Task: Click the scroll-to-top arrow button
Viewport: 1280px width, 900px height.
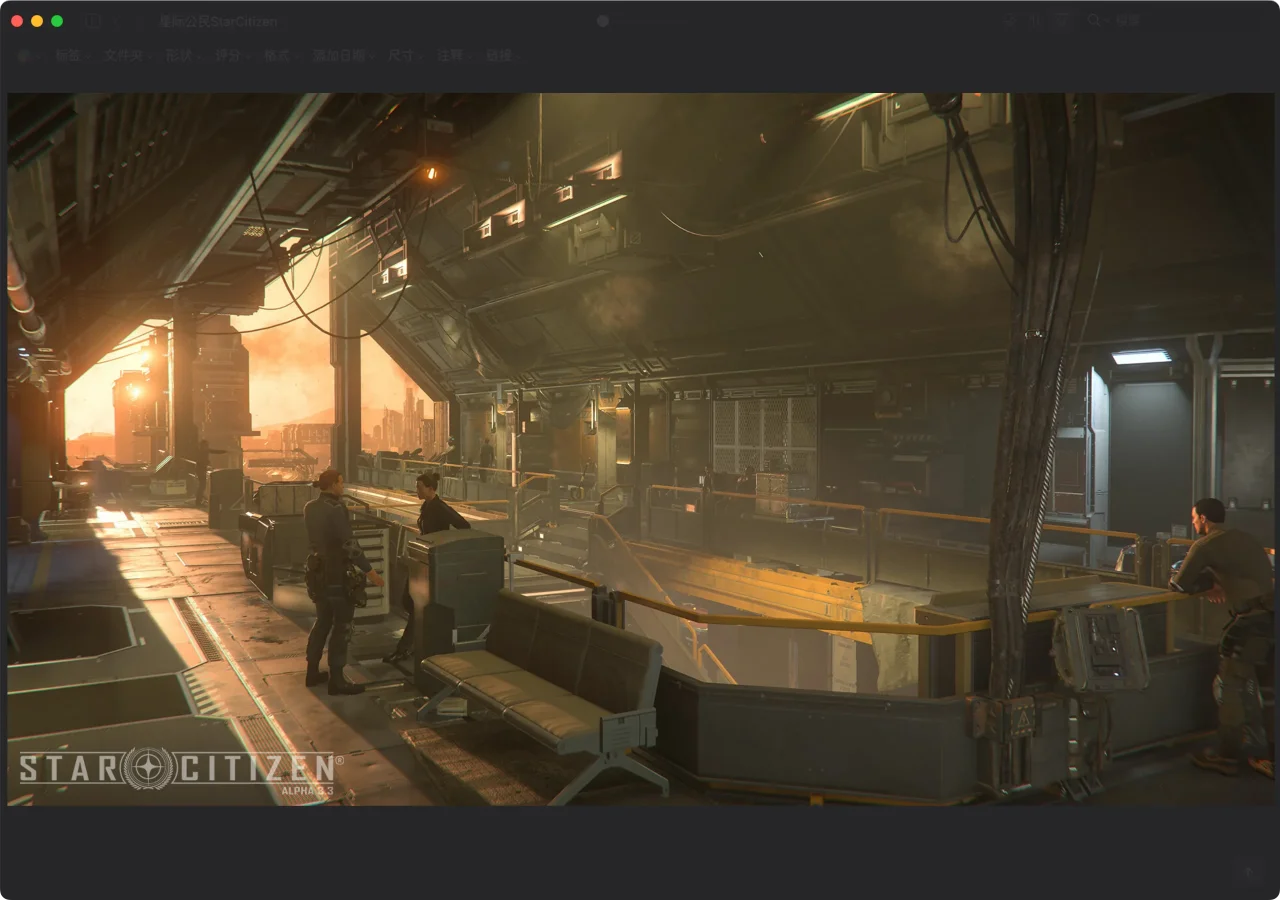Action: tap(1248, 872)
